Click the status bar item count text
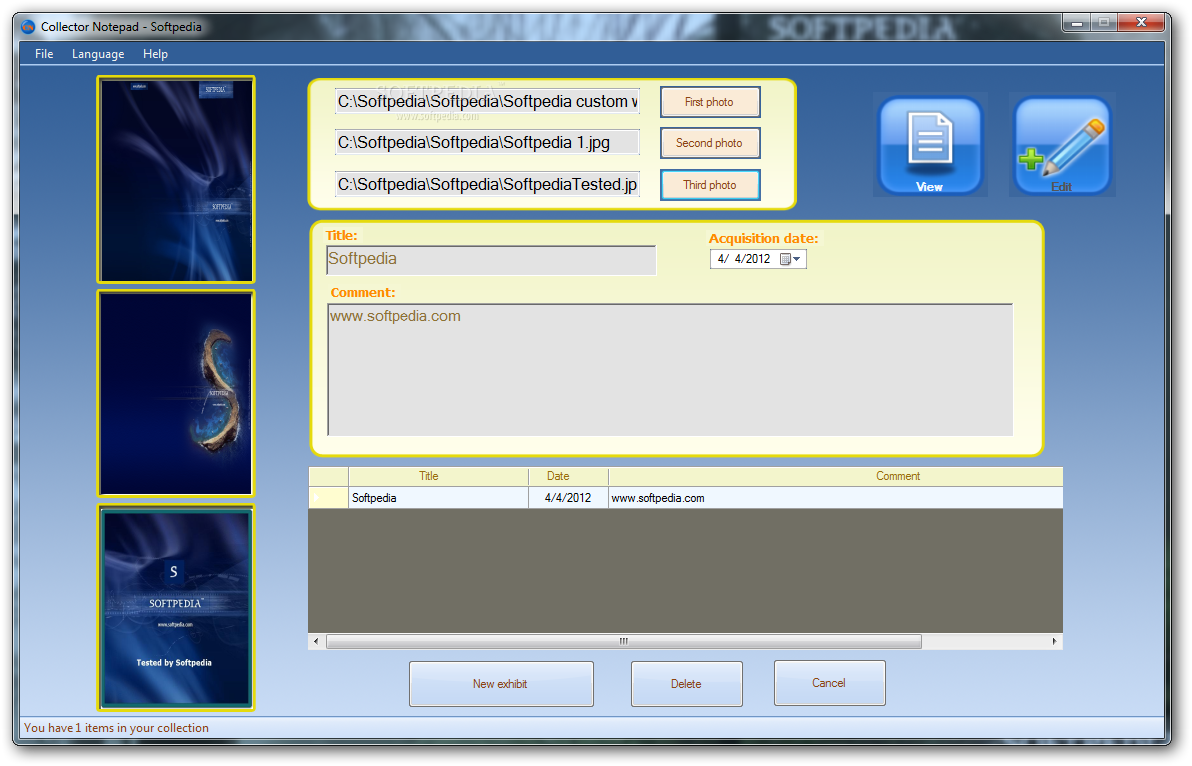The height and width of the screenshot is (766, 1192). [116, 728]
